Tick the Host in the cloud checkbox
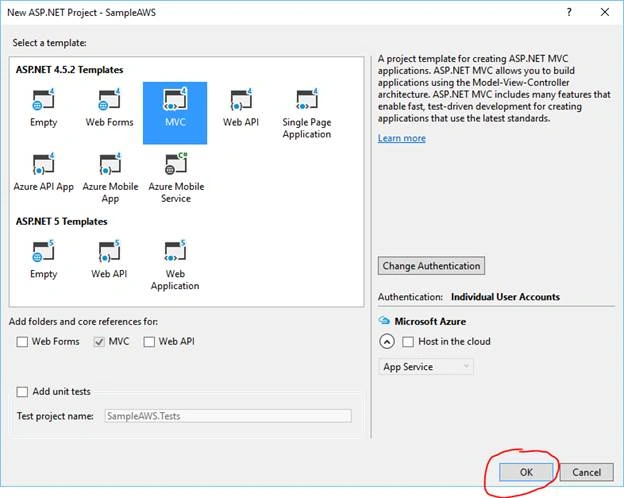Image resolution: width=624 pixels, height=498 pixels. [x=408, y=342]
